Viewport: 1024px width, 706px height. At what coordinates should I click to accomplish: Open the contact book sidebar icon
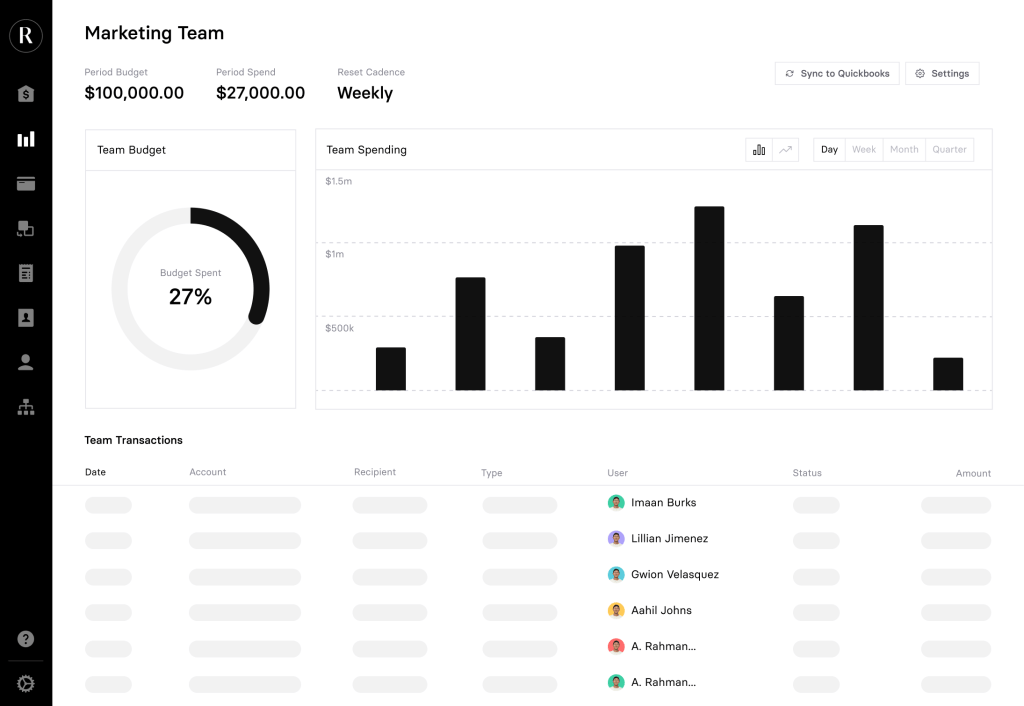click(x=25, y=317)
